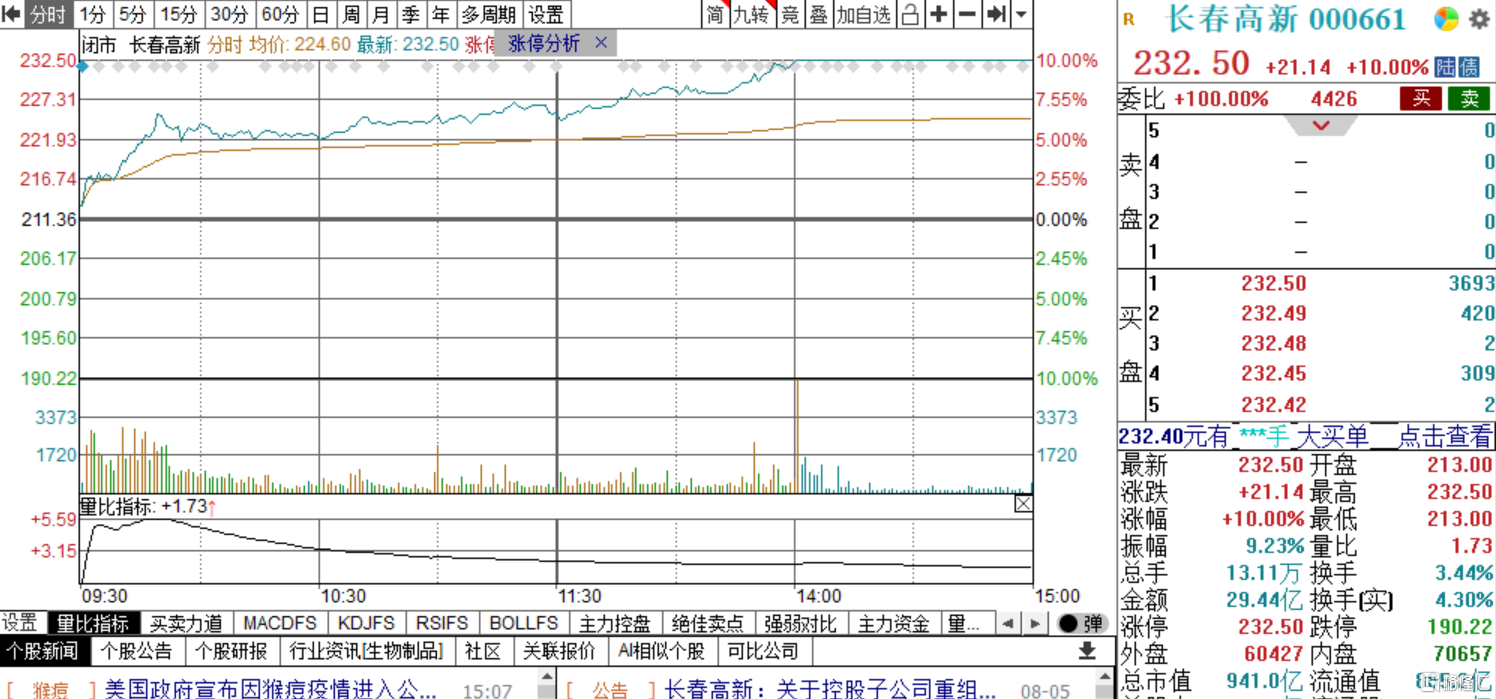1496x699 pixels.
Task: Click the 大买单 link
Action: (x=1332, y=437)
